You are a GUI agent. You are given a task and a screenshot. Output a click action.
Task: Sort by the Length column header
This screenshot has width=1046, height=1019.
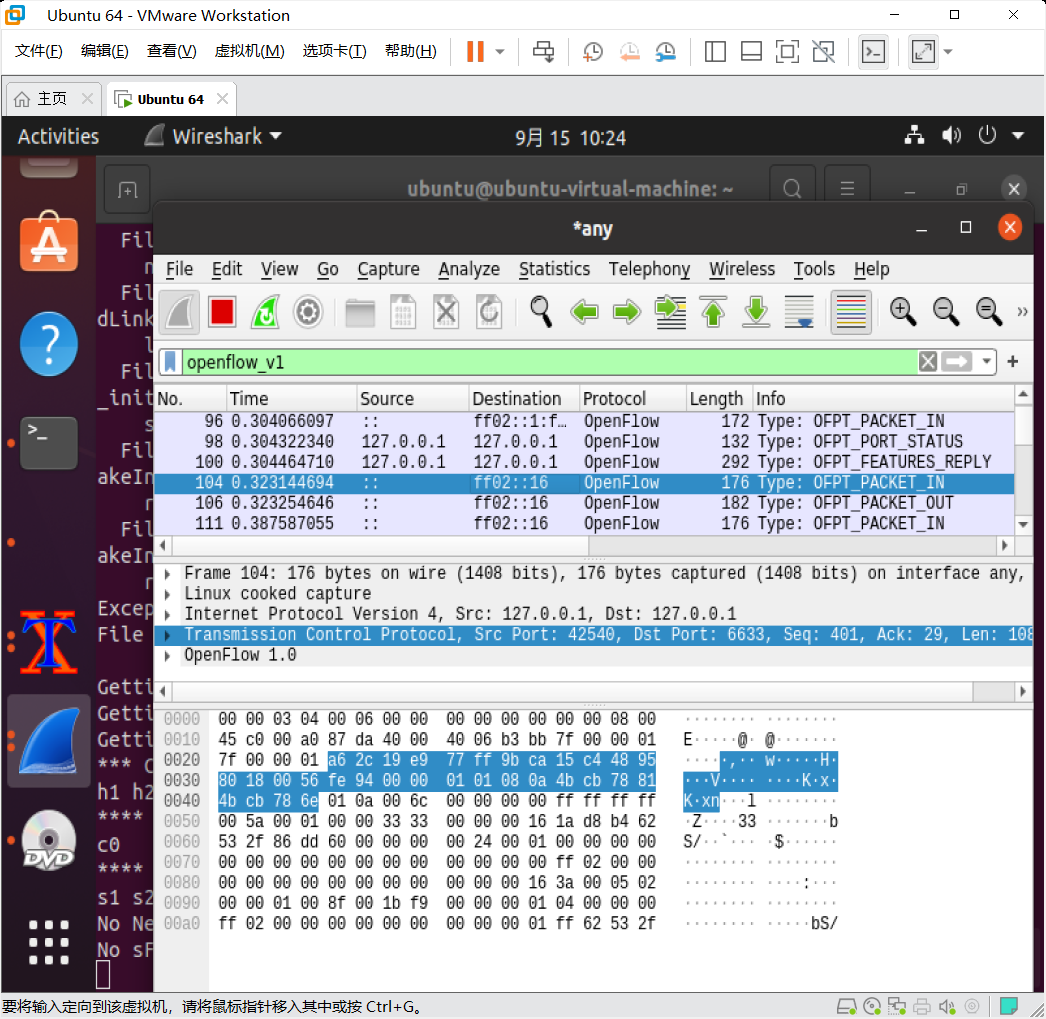(719, 399)
